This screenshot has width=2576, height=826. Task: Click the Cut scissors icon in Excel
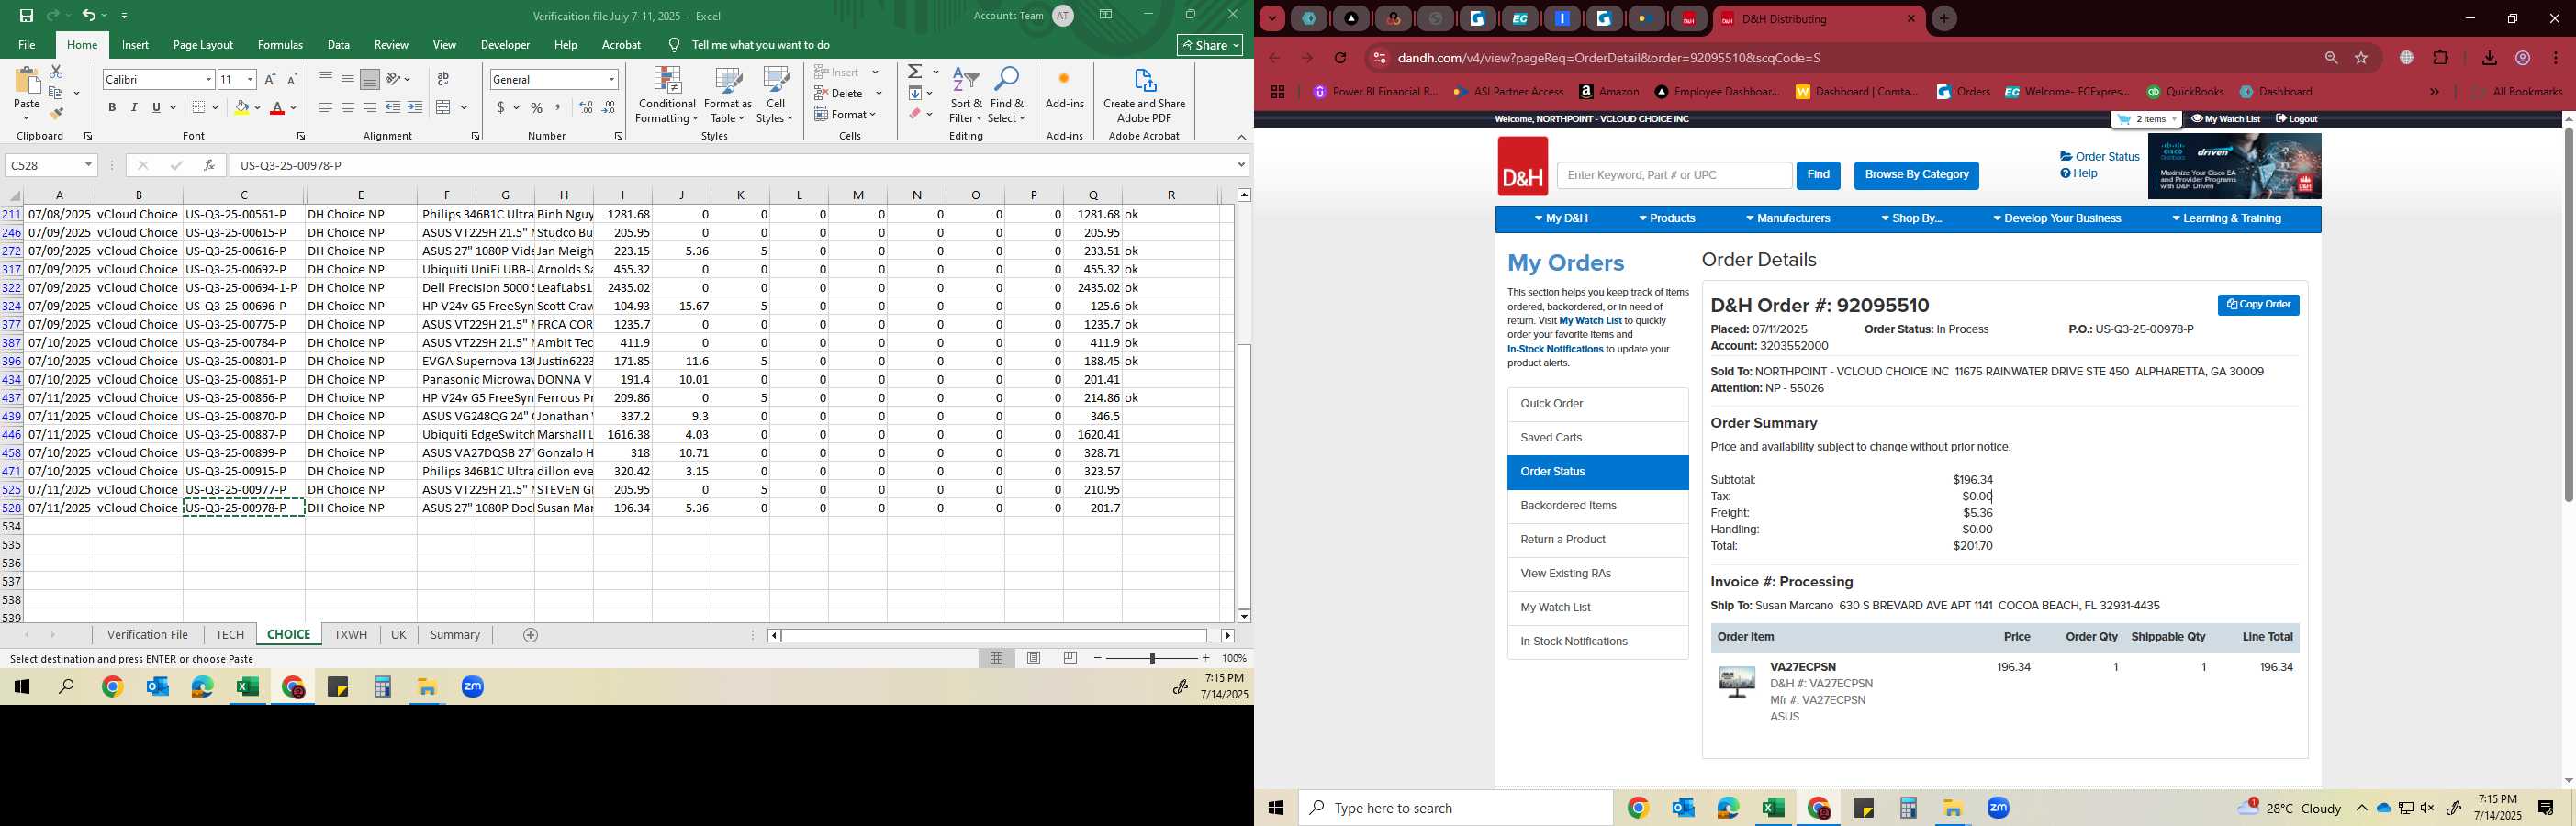tap(56, 72)
